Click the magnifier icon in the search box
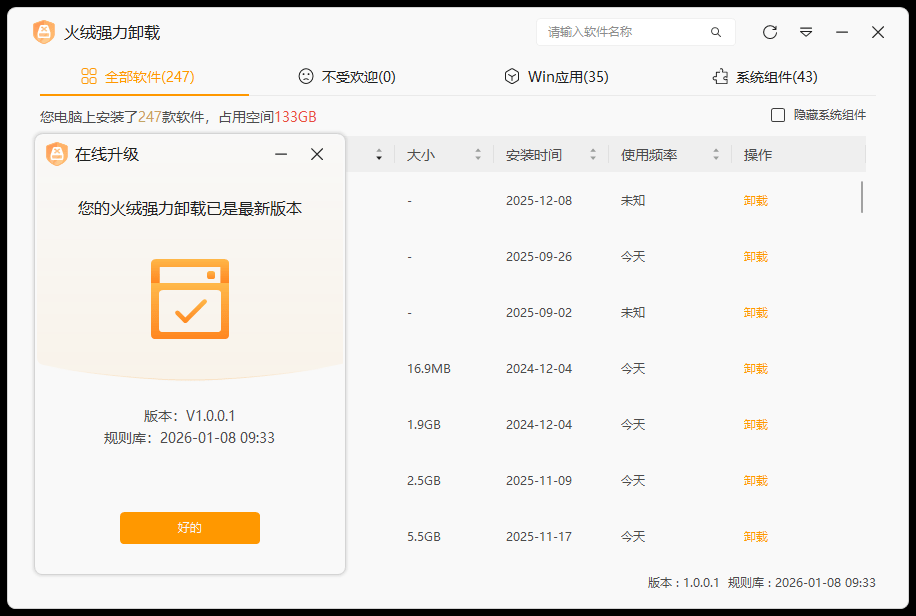Viewport: 916px width, 616px height. click(x=716, y=32)
